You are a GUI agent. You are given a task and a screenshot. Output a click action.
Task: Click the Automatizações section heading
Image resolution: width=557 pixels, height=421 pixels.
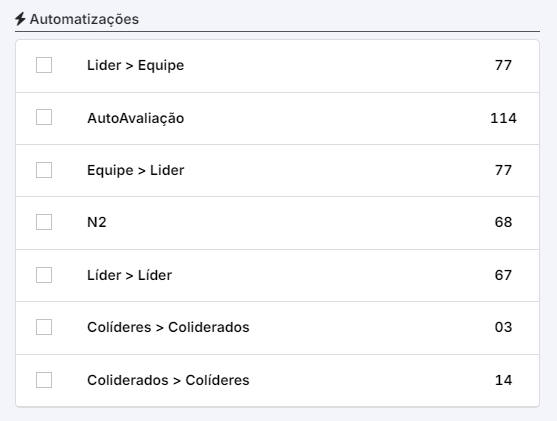[x=84, y=19]
